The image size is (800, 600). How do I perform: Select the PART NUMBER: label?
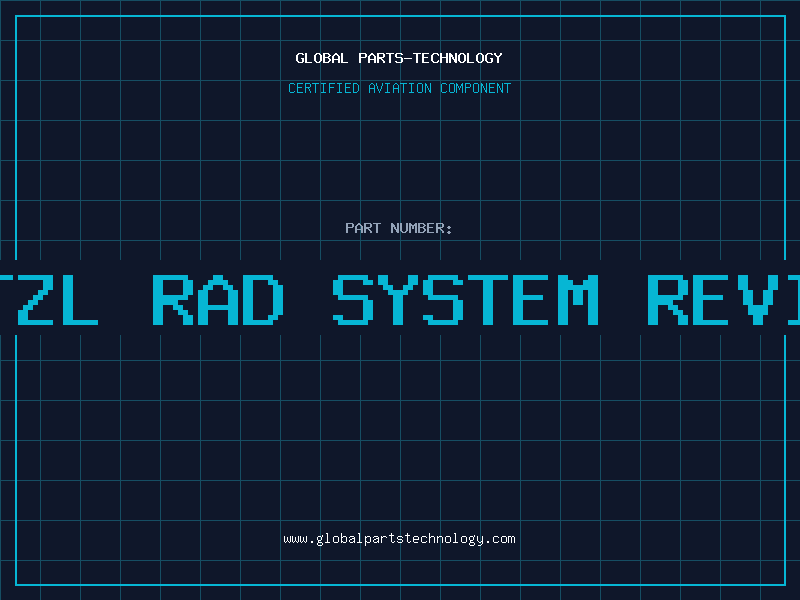399,228
